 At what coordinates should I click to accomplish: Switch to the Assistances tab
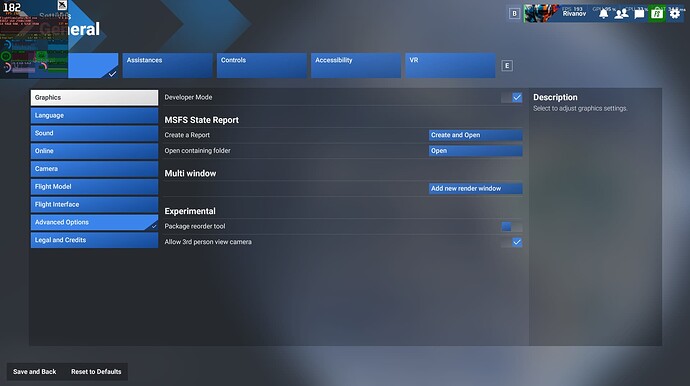click(168, 66)
